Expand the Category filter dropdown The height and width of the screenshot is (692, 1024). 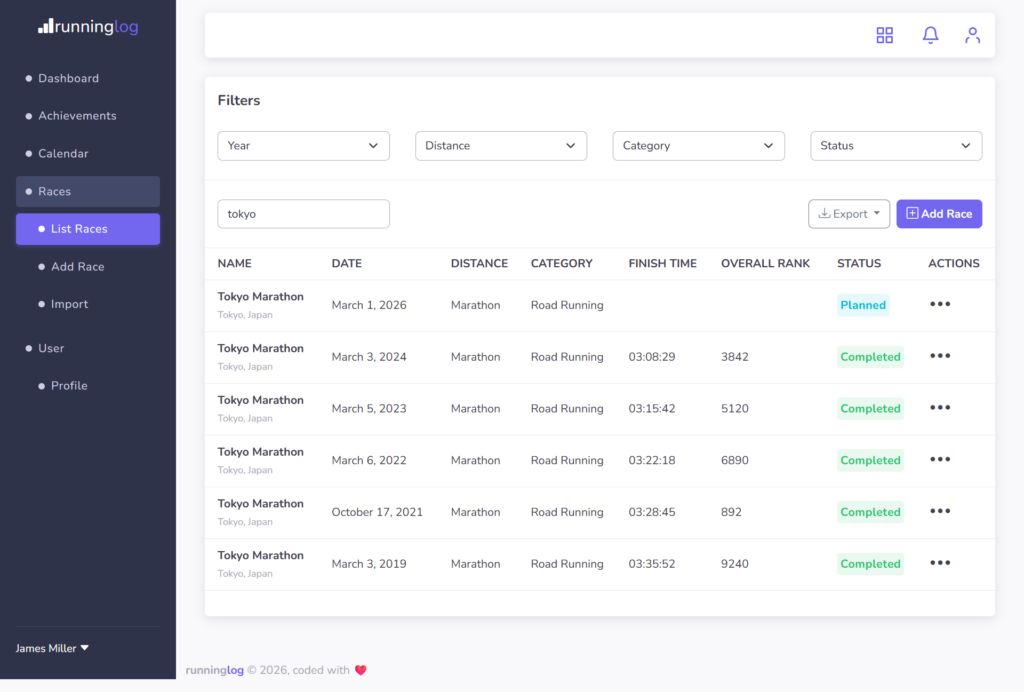tap(698, 146)
